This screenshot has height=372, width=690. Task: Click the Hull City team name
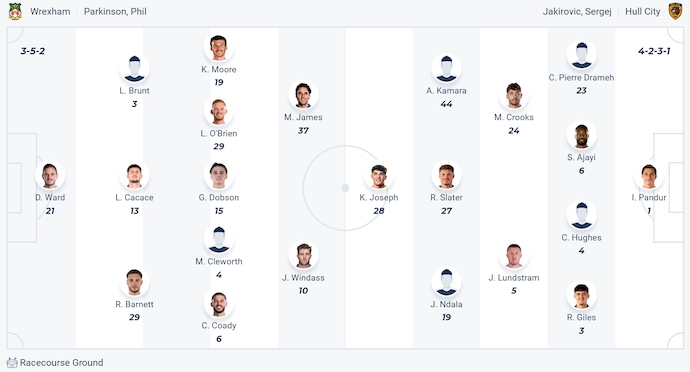642,11
